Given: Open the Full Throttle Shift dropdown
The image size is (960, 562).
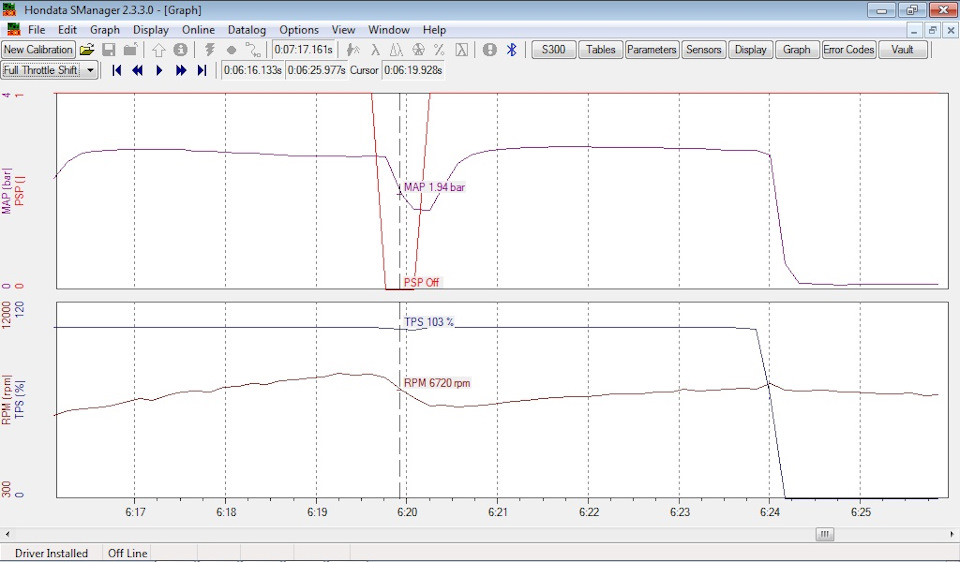Looking at the screenshot, I should 91,70.
